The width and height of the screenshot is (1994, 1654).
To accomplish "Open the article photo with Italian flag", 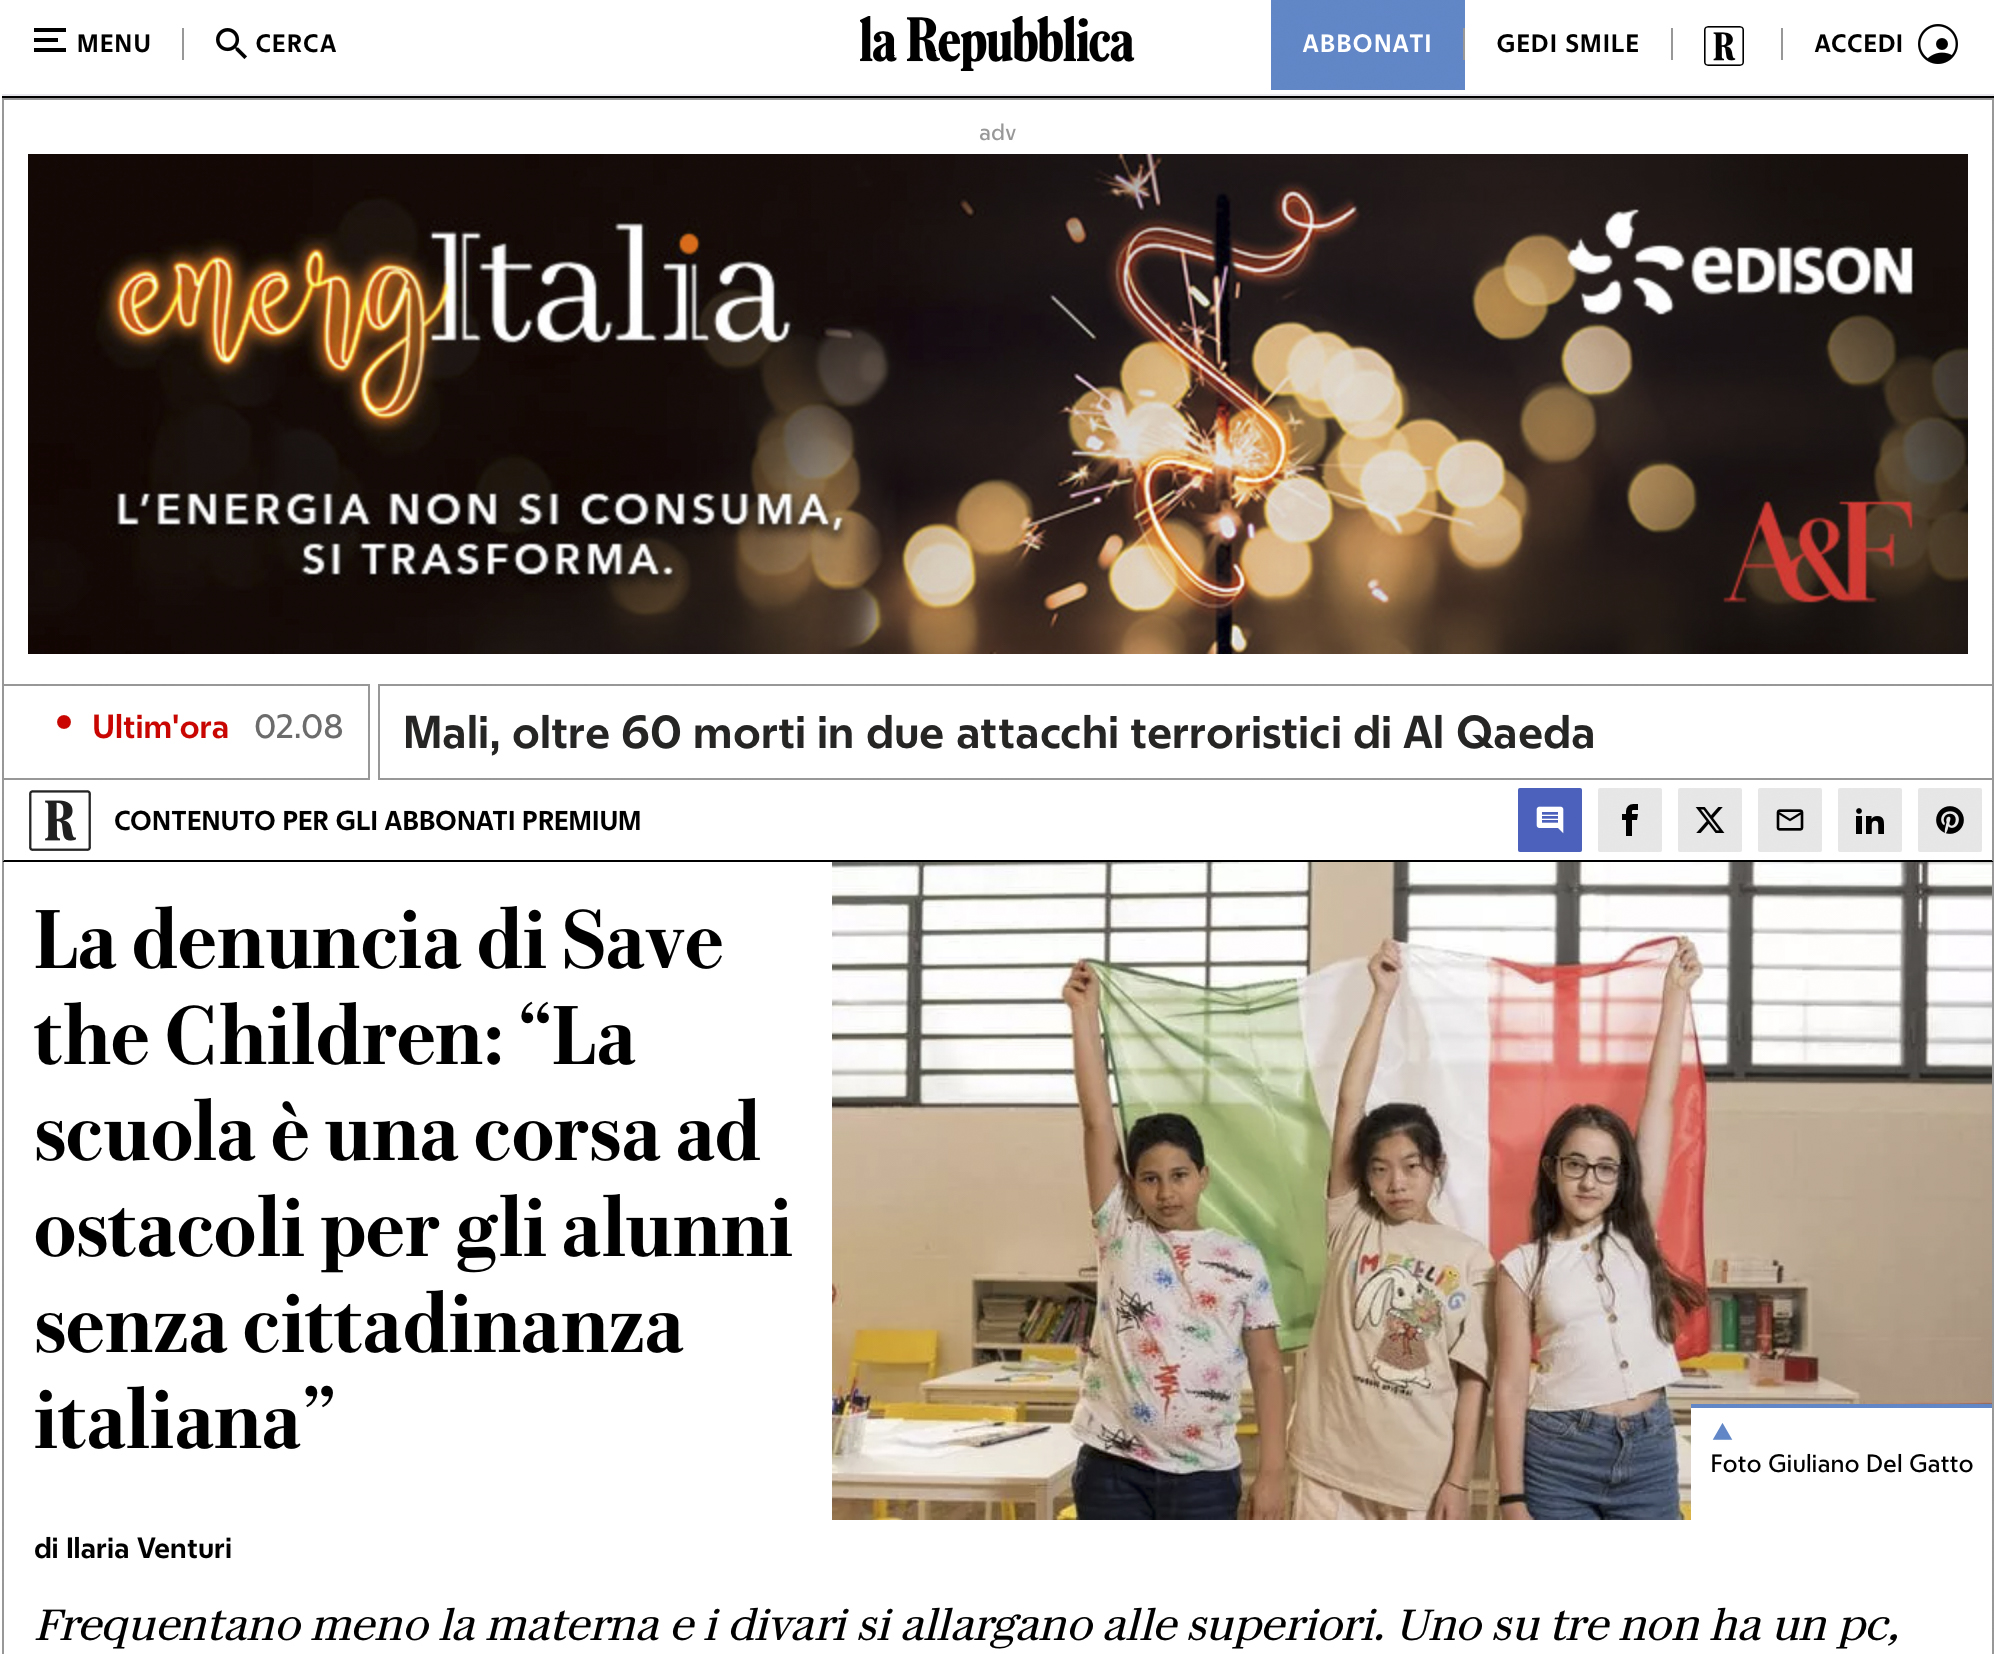I will [1260, 1190].
